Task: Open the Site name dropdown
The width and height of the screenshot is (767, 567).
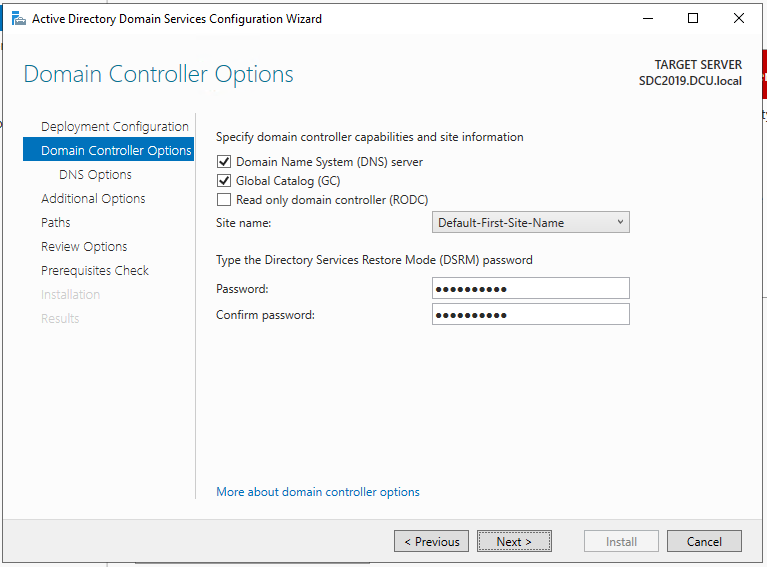Action: [x=531, y=222]
